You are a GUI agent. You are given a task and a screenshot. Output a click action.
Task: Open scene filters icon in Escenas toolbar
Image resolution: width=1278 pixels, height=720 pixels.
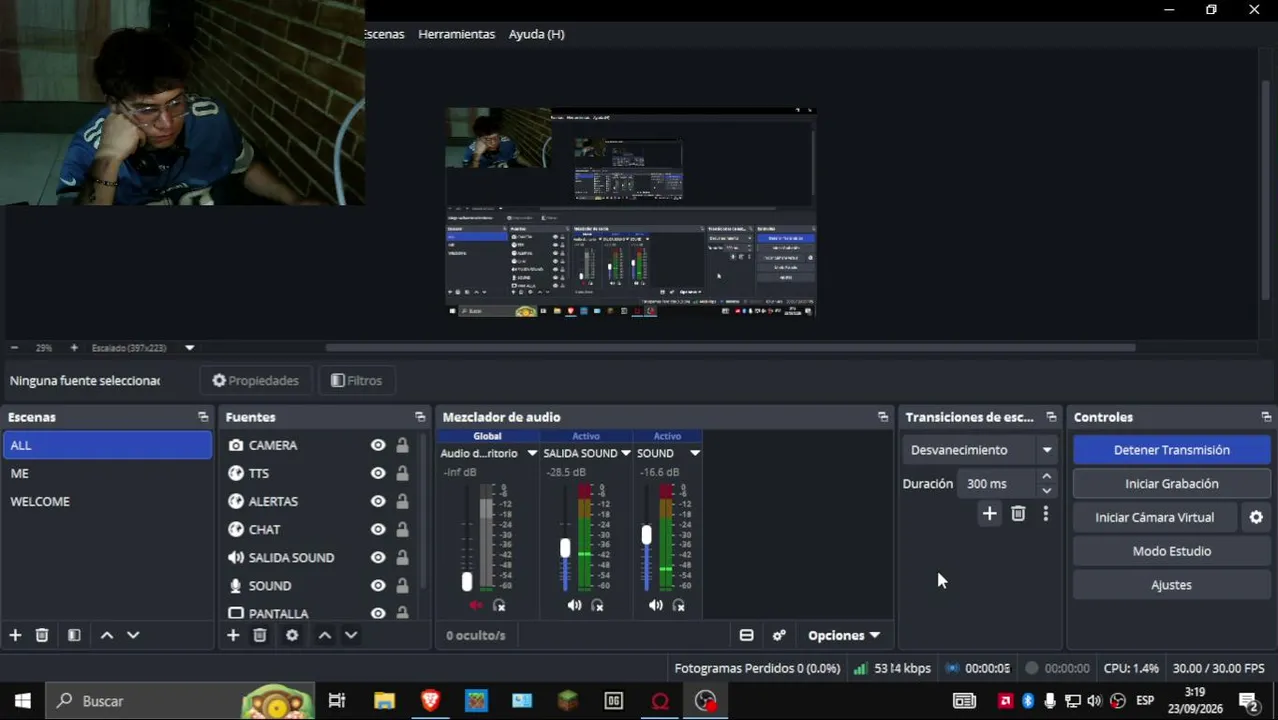74,635
